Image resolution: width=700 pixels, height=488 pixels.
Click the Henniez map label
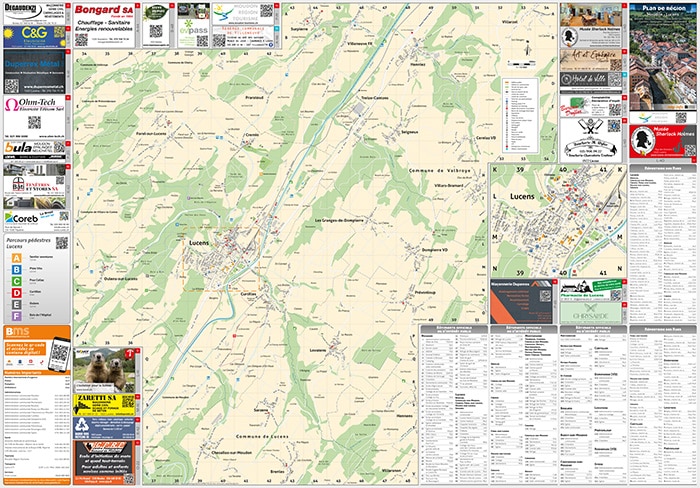(417, 64)
